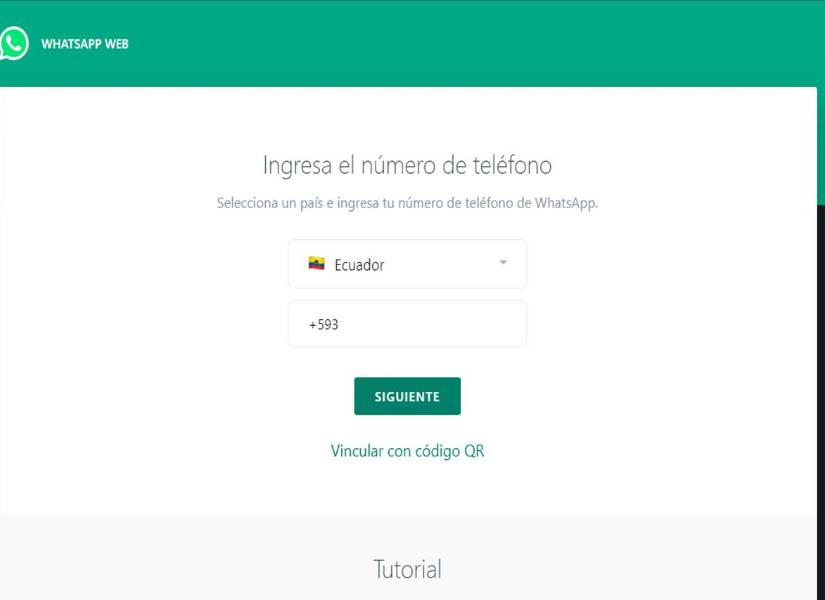Click the Selecciona un país instruction text

pyautogui.click(x=407, y=203)
